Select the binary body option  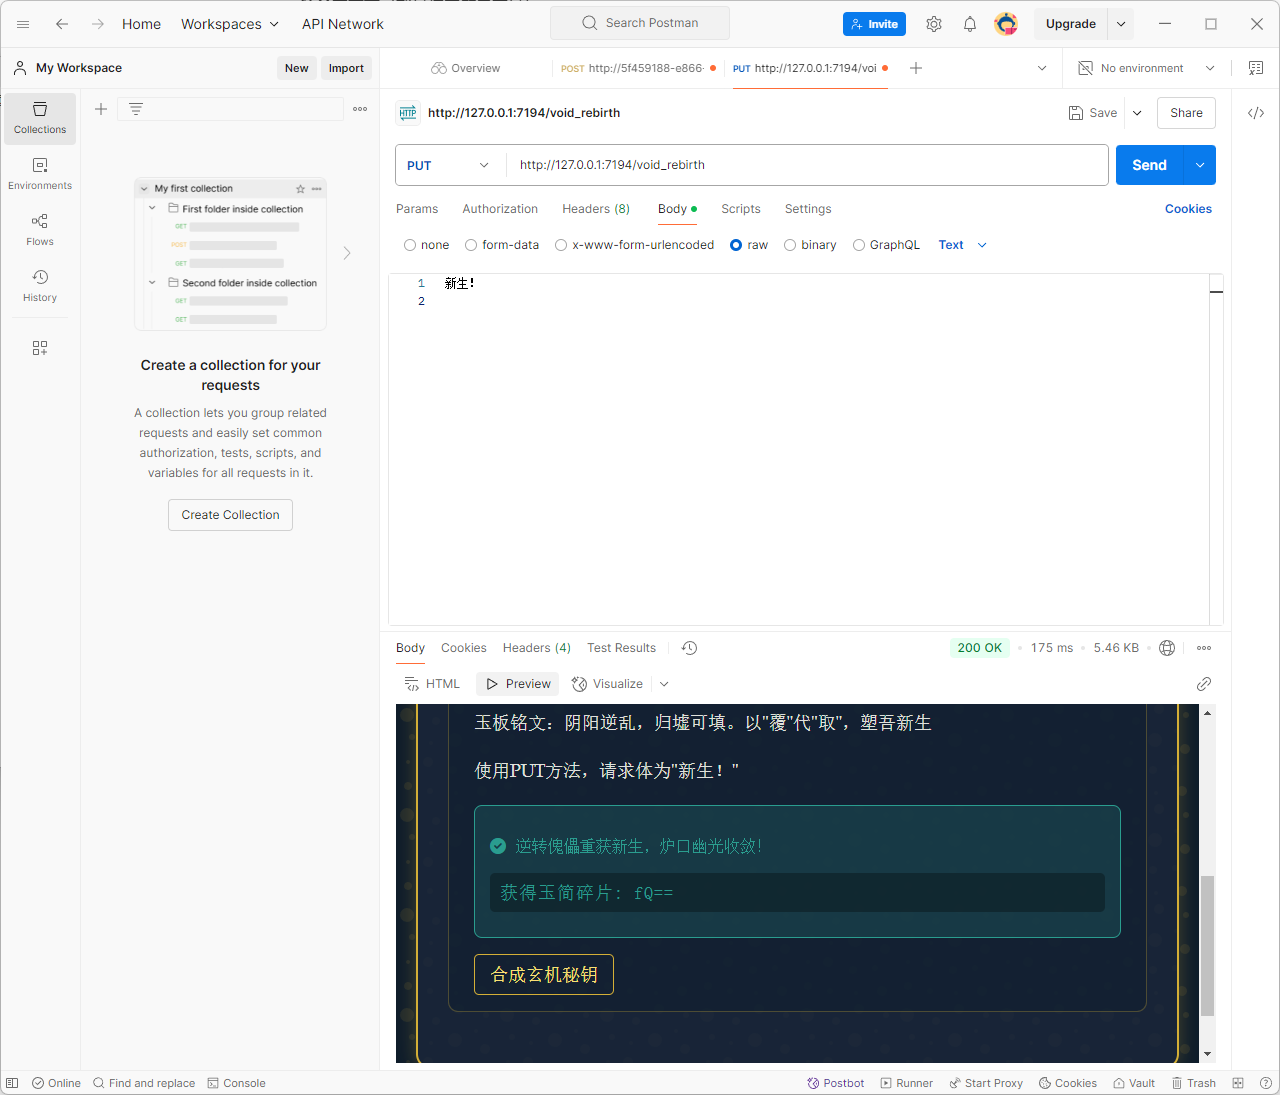tap(790, 245)
